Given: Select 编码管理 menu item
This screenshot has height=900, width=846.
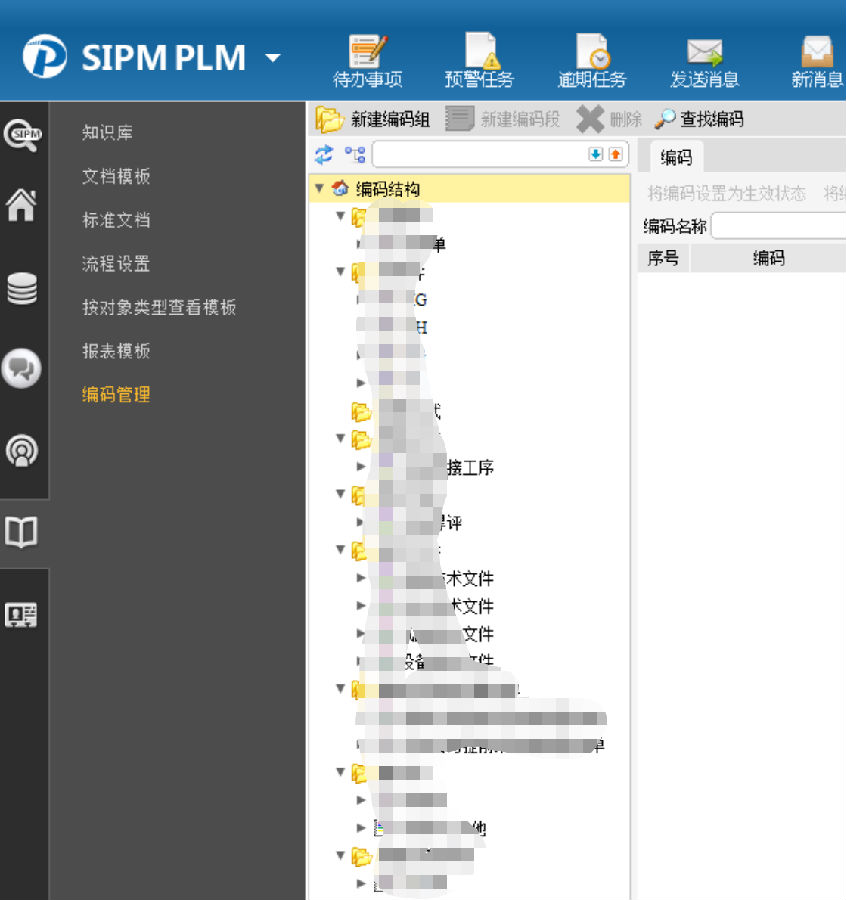Looking at the screenshot, I should [x=116, y=394].
